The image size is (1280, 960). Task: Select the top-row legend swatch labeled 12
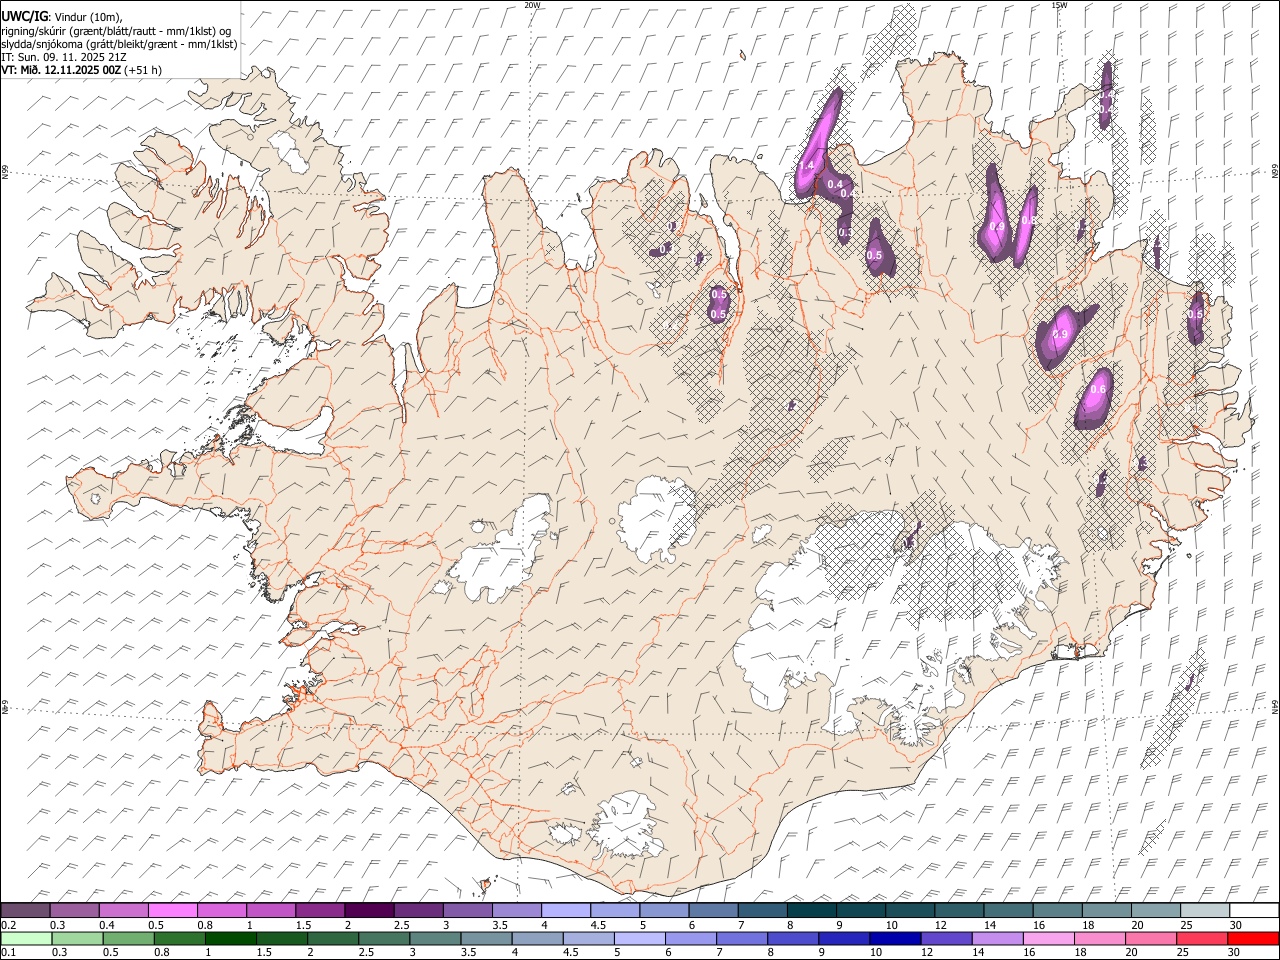(959, 911)
